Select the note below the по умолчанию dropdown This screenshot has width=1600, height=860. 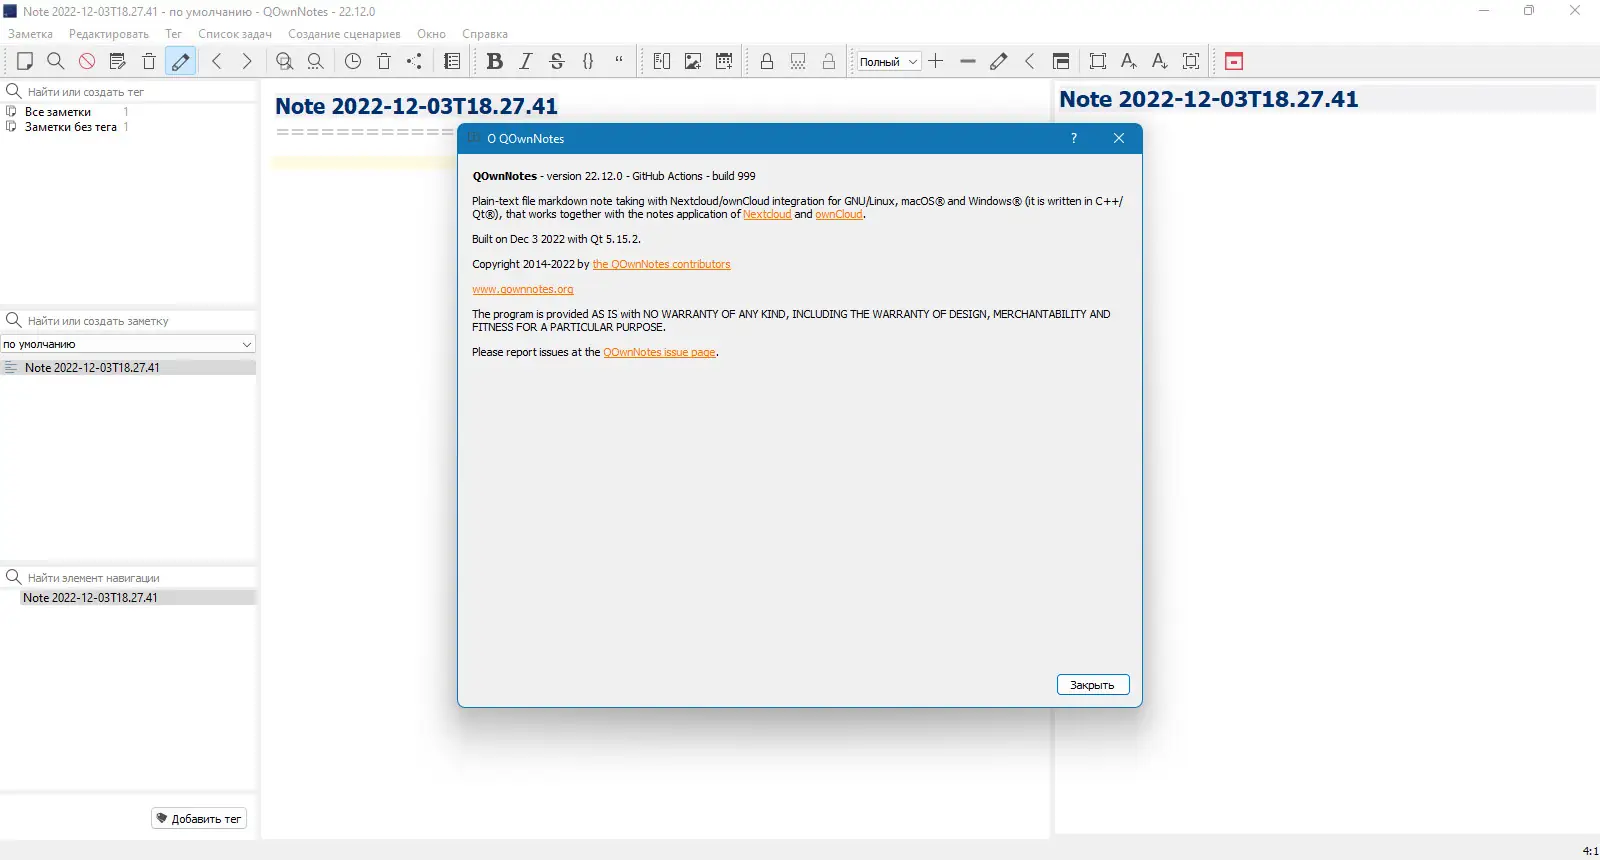[128, 367]
